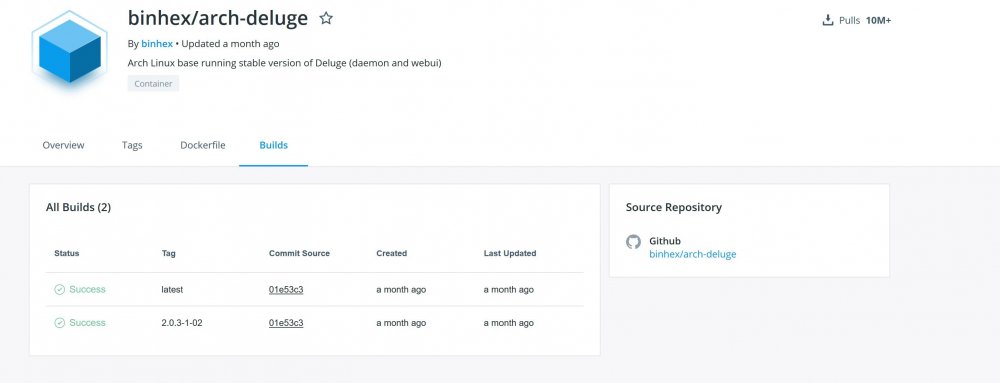Click the Github label in Source Repository
1000x383 pixels.
[x=665, y=241]
